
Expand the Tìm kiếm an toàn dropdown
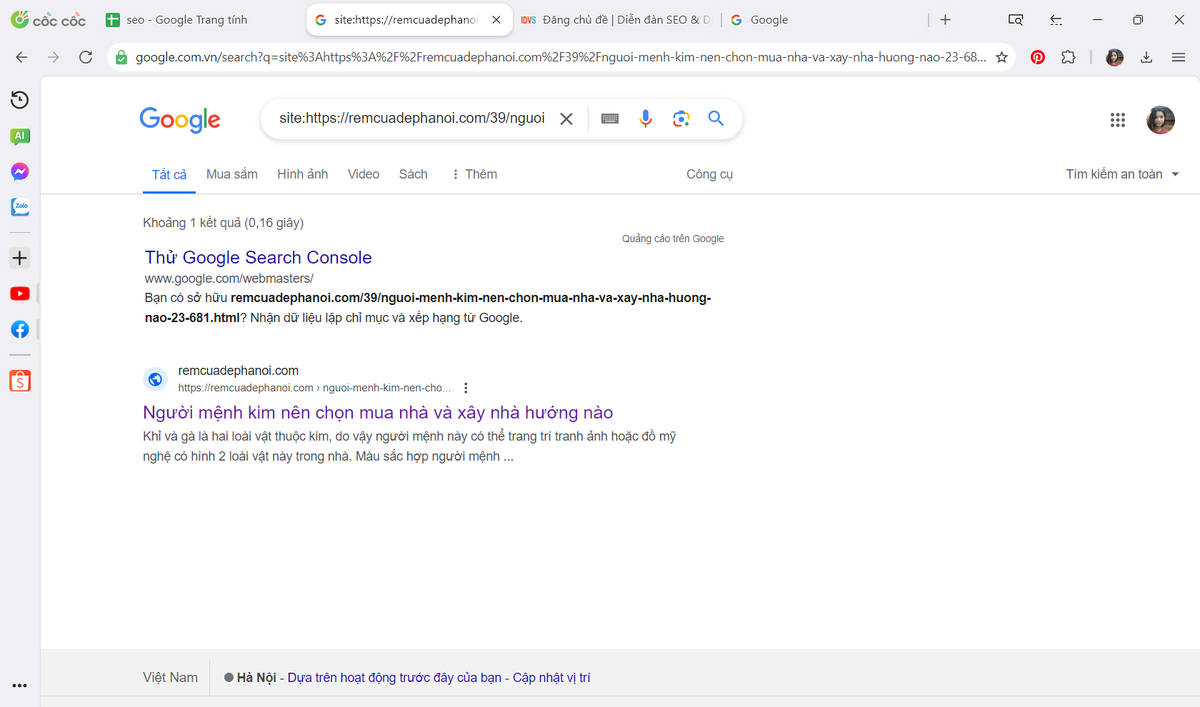[1123, 174]
